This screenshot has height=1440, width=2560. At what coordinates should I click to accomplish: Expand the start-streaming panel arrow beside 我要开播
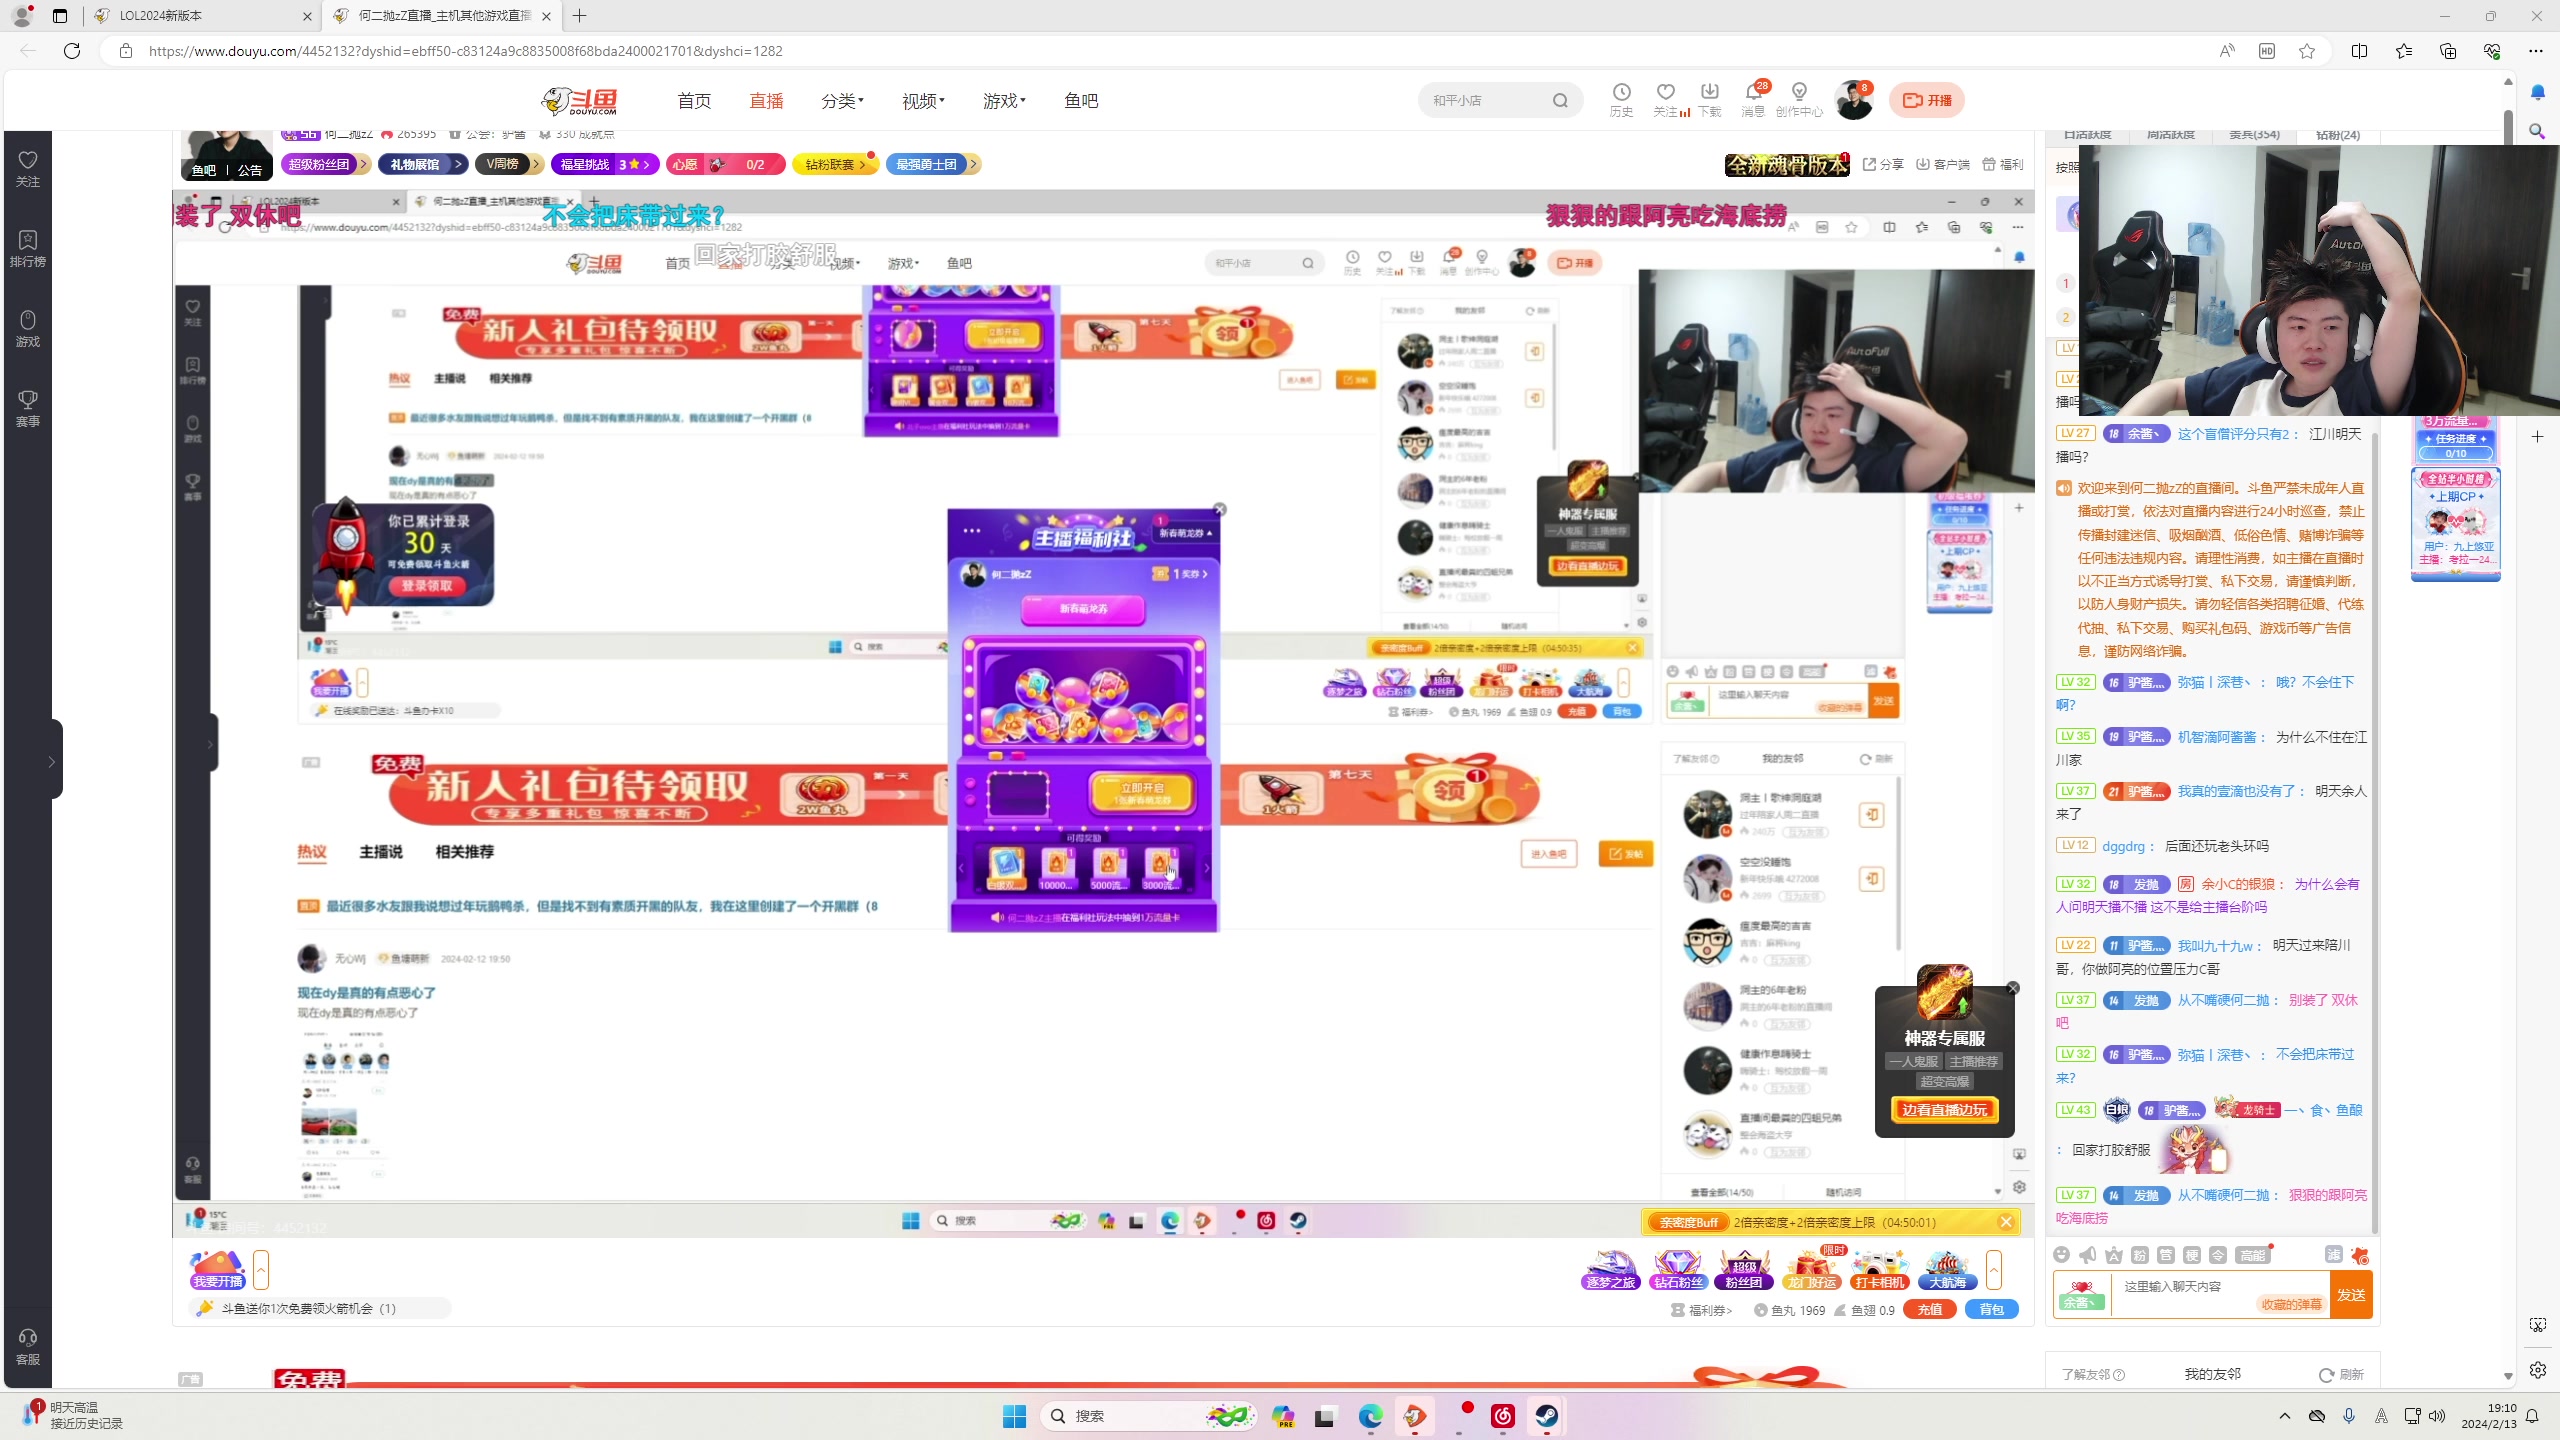pos(261,1270)
